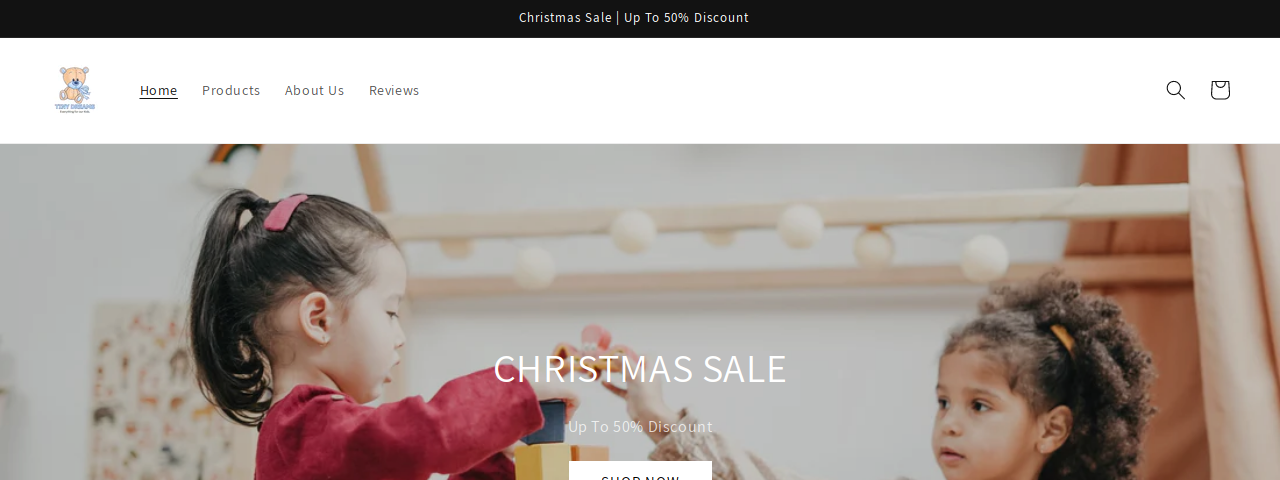Select the CHRISTMAS SALE banner heading
The width and height of the screenshot is (1280, 480).
pos(640,369)
